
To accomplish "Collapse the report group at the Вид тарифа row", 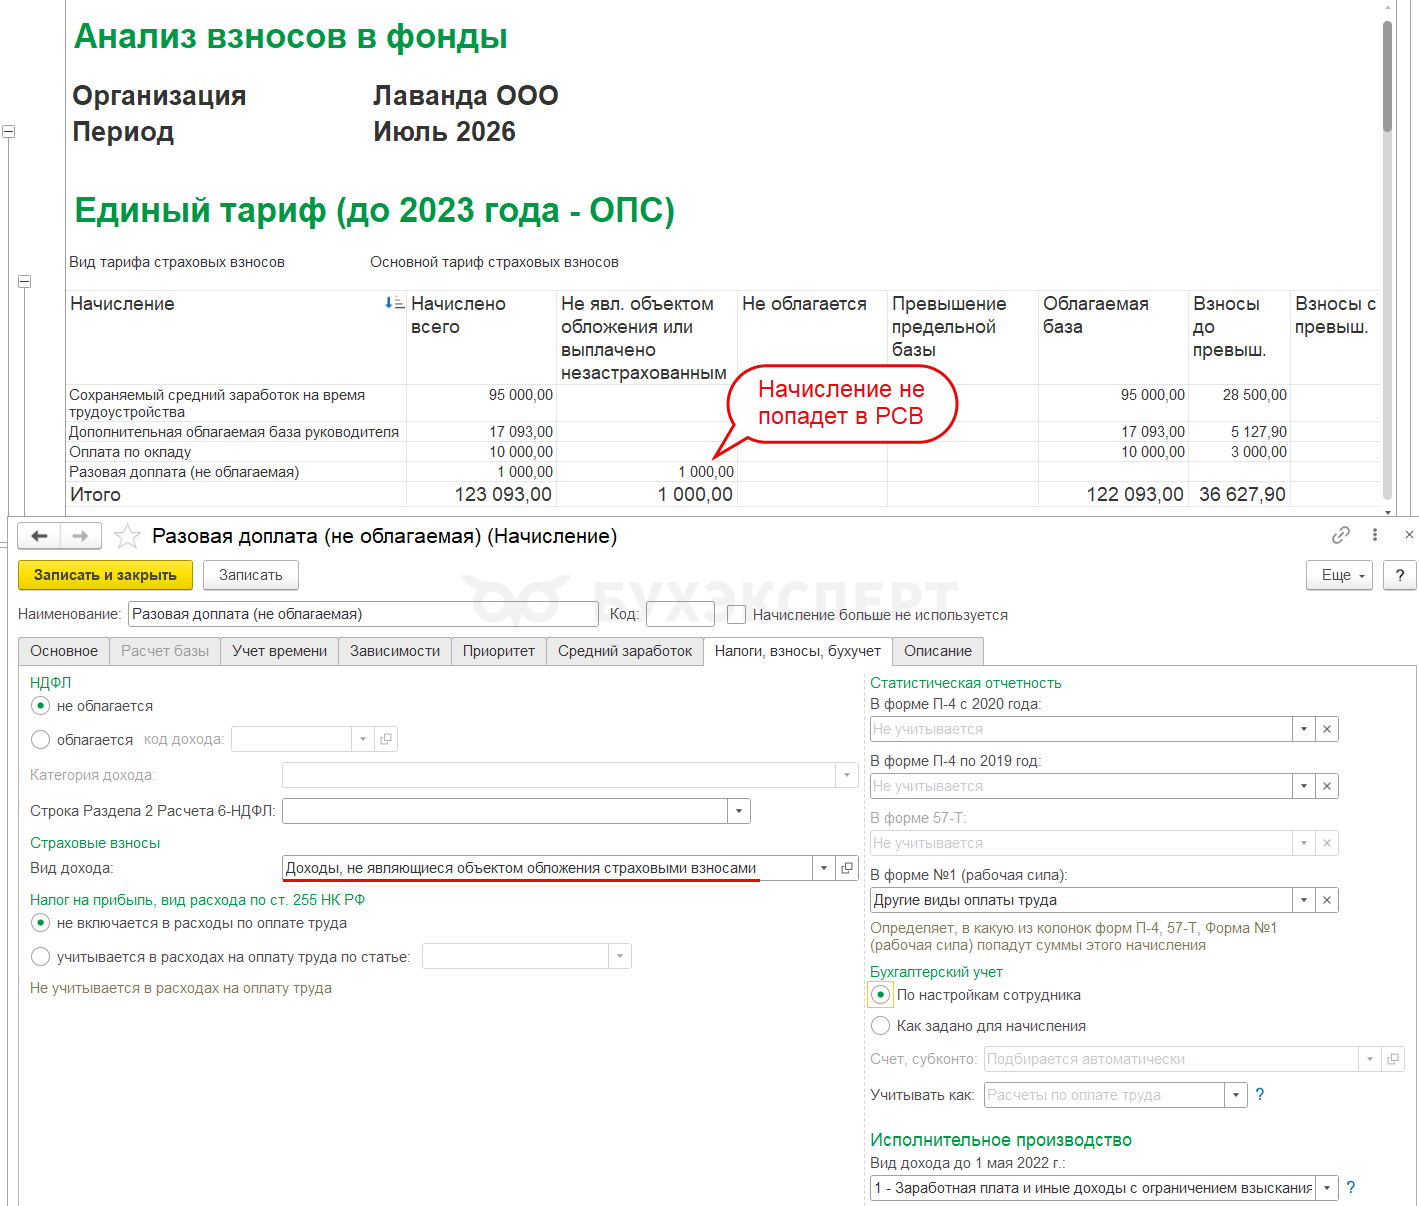I will click(25, 281).
